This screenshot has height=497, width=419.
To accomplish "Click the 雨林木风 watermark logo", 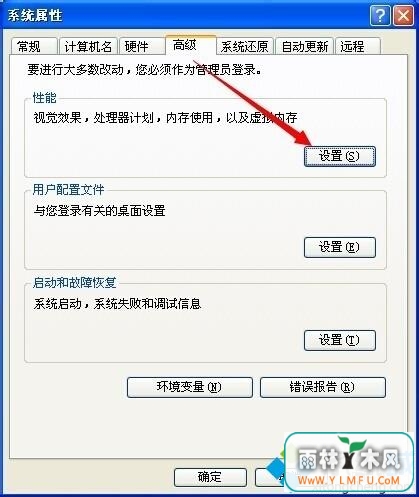I will (x=350, y=462).
